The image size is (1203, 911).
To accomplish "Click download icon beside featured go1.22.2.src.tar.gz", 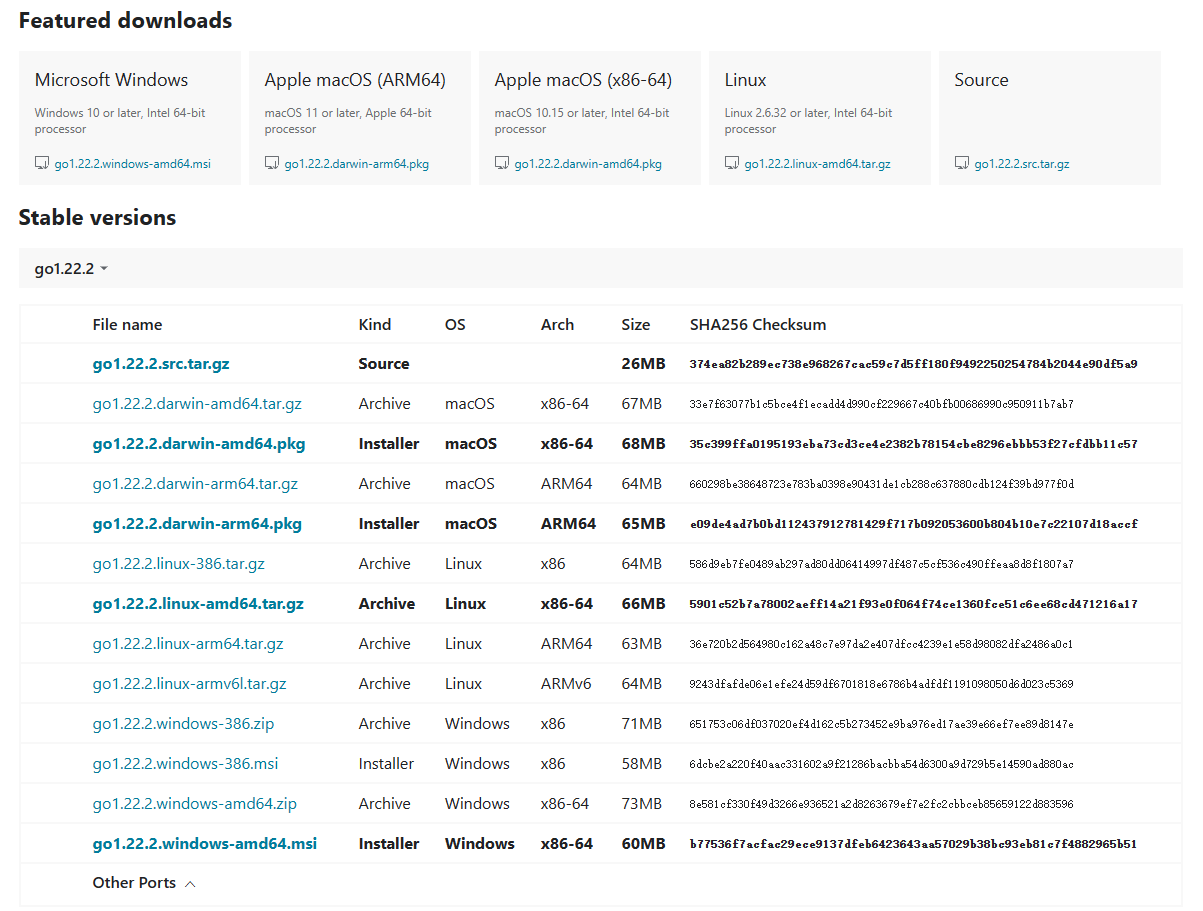I will click(x=962, y=163).
